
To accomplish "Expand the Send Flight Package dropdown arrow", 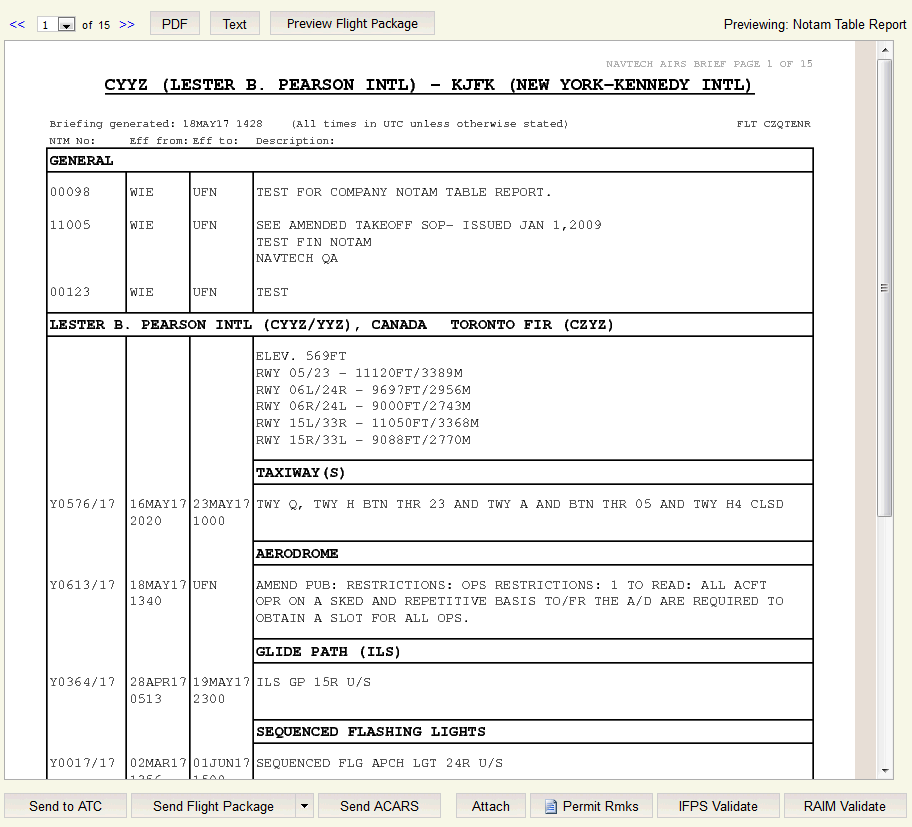I will (x=304, y=806).
